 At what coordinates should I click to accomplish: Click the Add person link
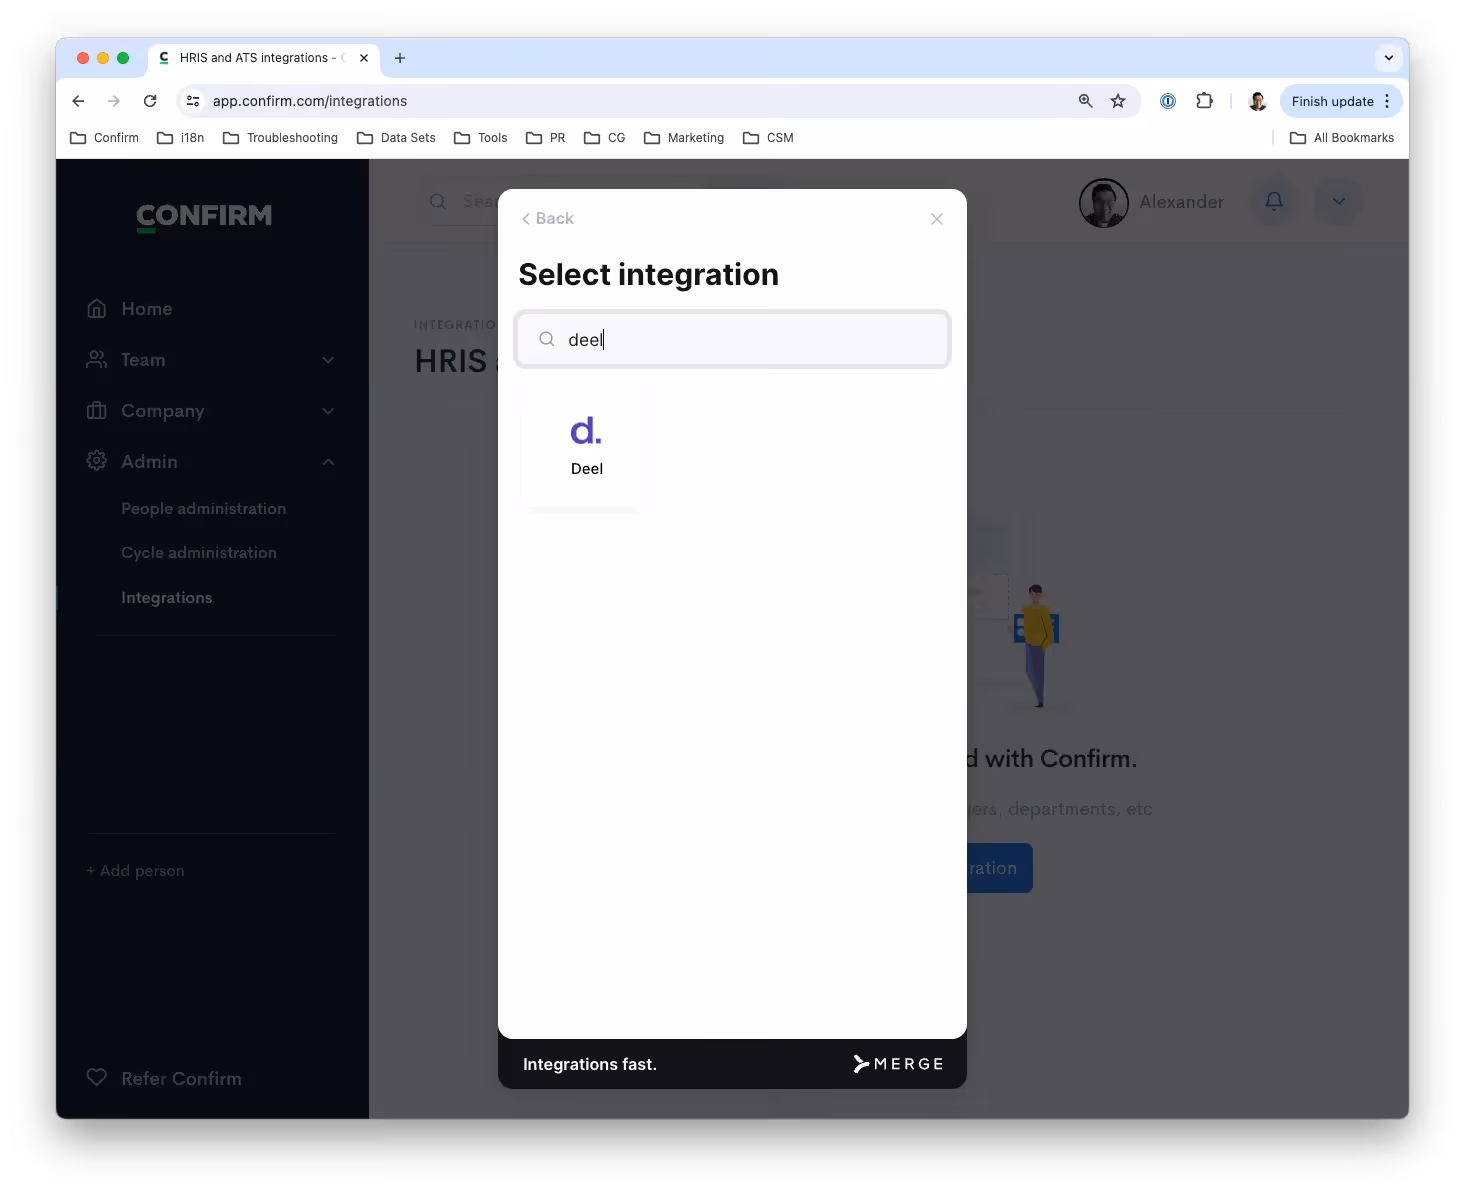(x=135, y=871)
